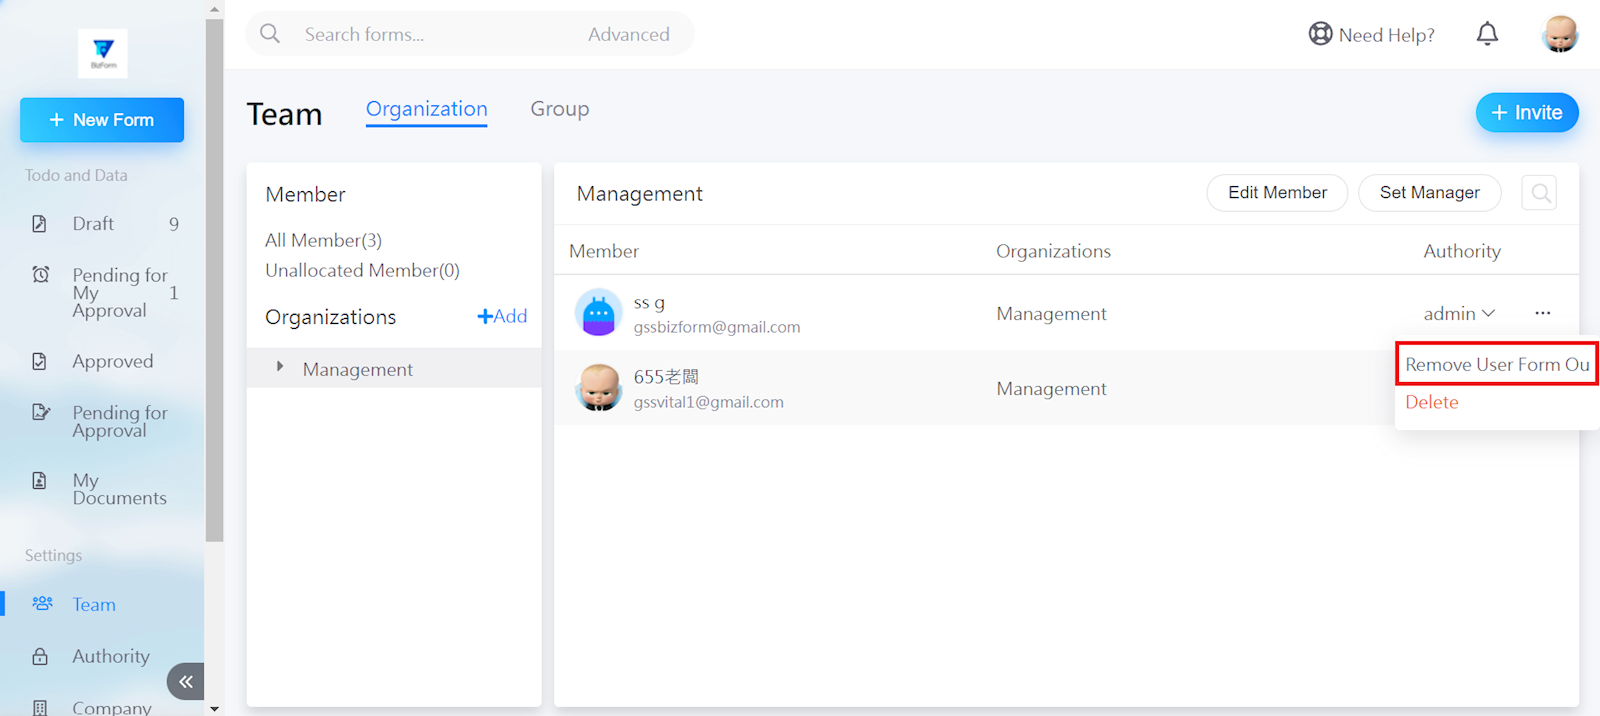Click the Edit Member button
Image resolution: width=1600 pixels, height=716 pixels.
pyautogui.click(x=1277, y=193)
